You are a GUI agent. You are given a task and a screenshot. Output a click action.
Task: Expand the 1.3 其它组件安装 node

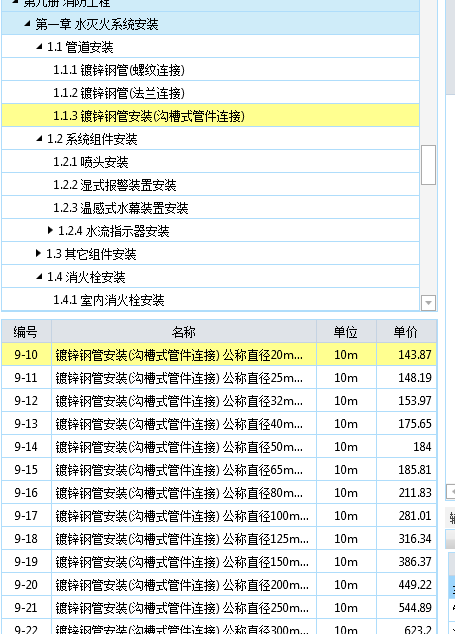tap(38, 254)
